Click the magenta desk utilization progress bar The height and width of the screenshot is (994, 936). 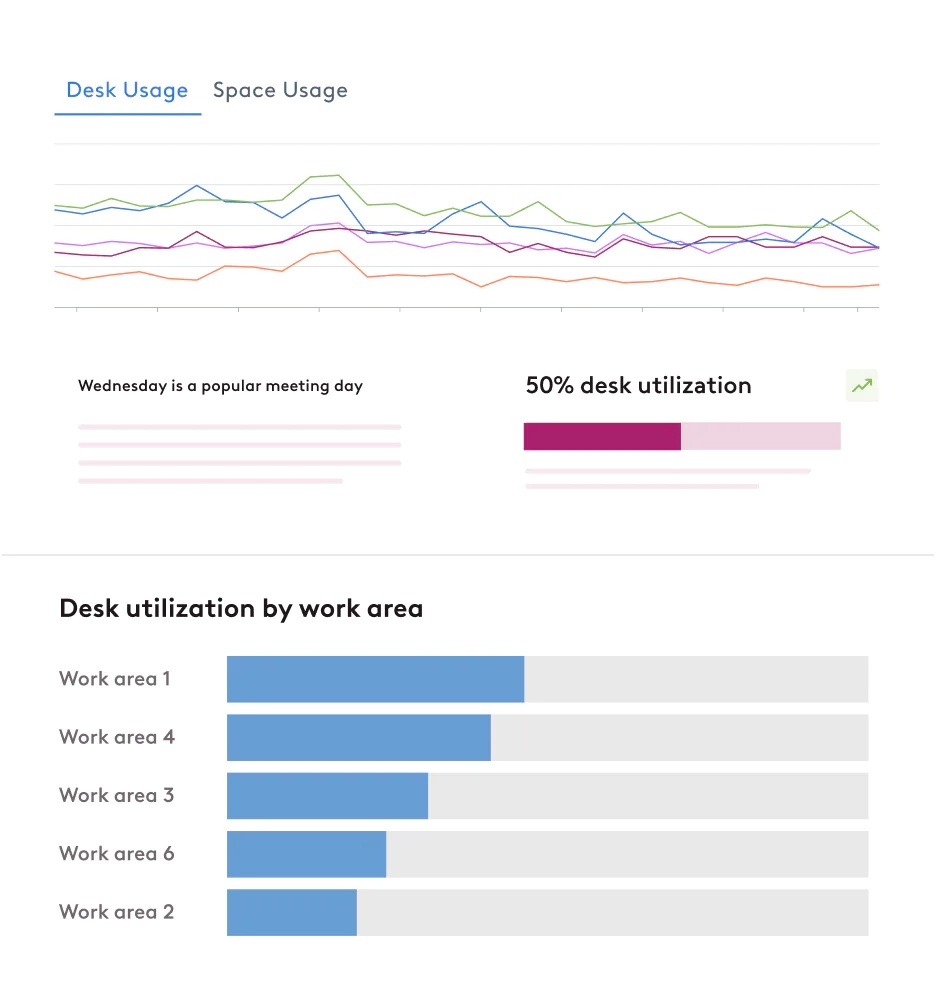[x=602, y=436]
